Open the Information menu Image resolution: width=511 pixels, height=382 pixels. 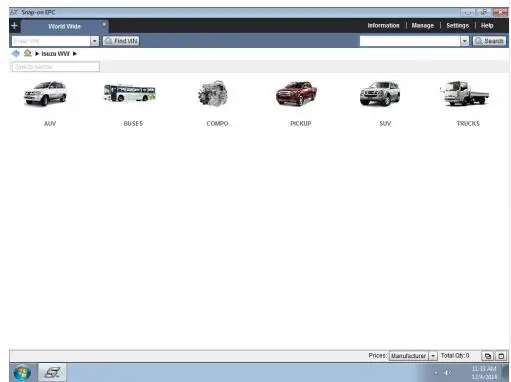tap(383, 25)
